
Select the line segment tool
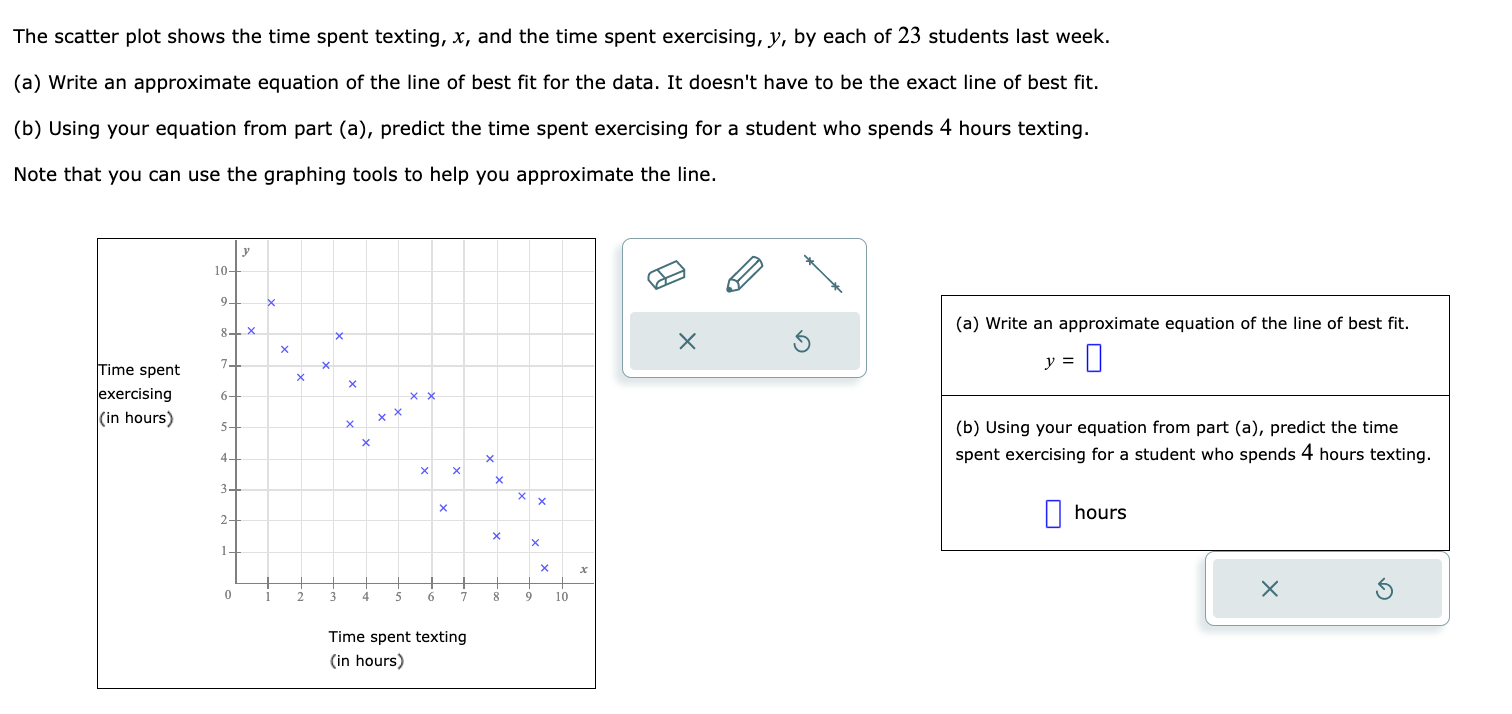point(823,272)
